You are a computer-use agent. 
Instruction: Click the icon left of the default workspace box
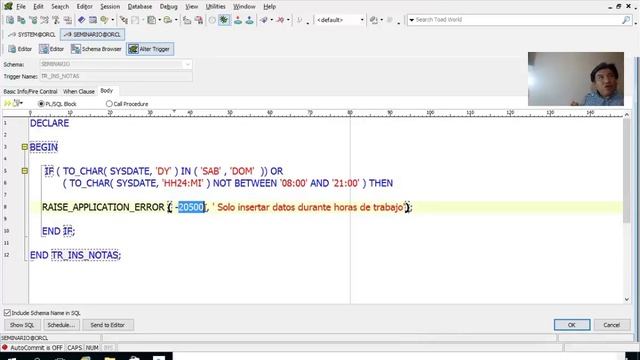click(299, 20)
